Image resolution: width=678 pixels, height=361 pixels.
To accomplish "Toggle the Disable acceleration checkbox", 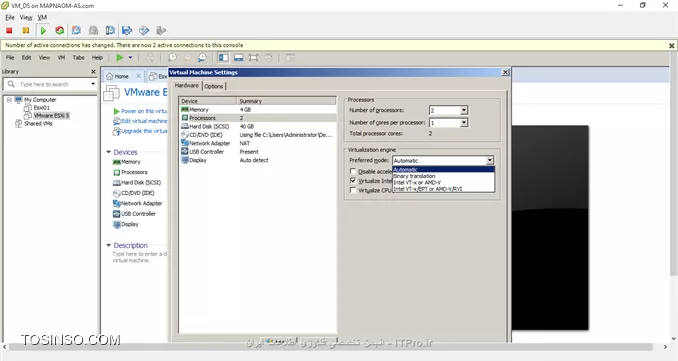I will [x=353, y=171].
